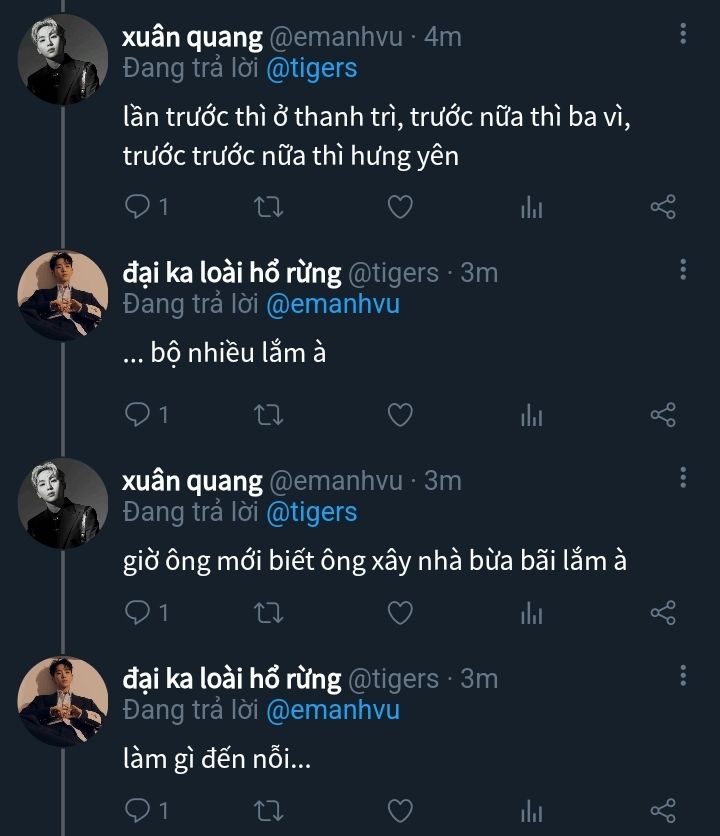Open more options for the first tweet
Image resolution: width=720 pixels, height=836 pixels.
(683, 35)
